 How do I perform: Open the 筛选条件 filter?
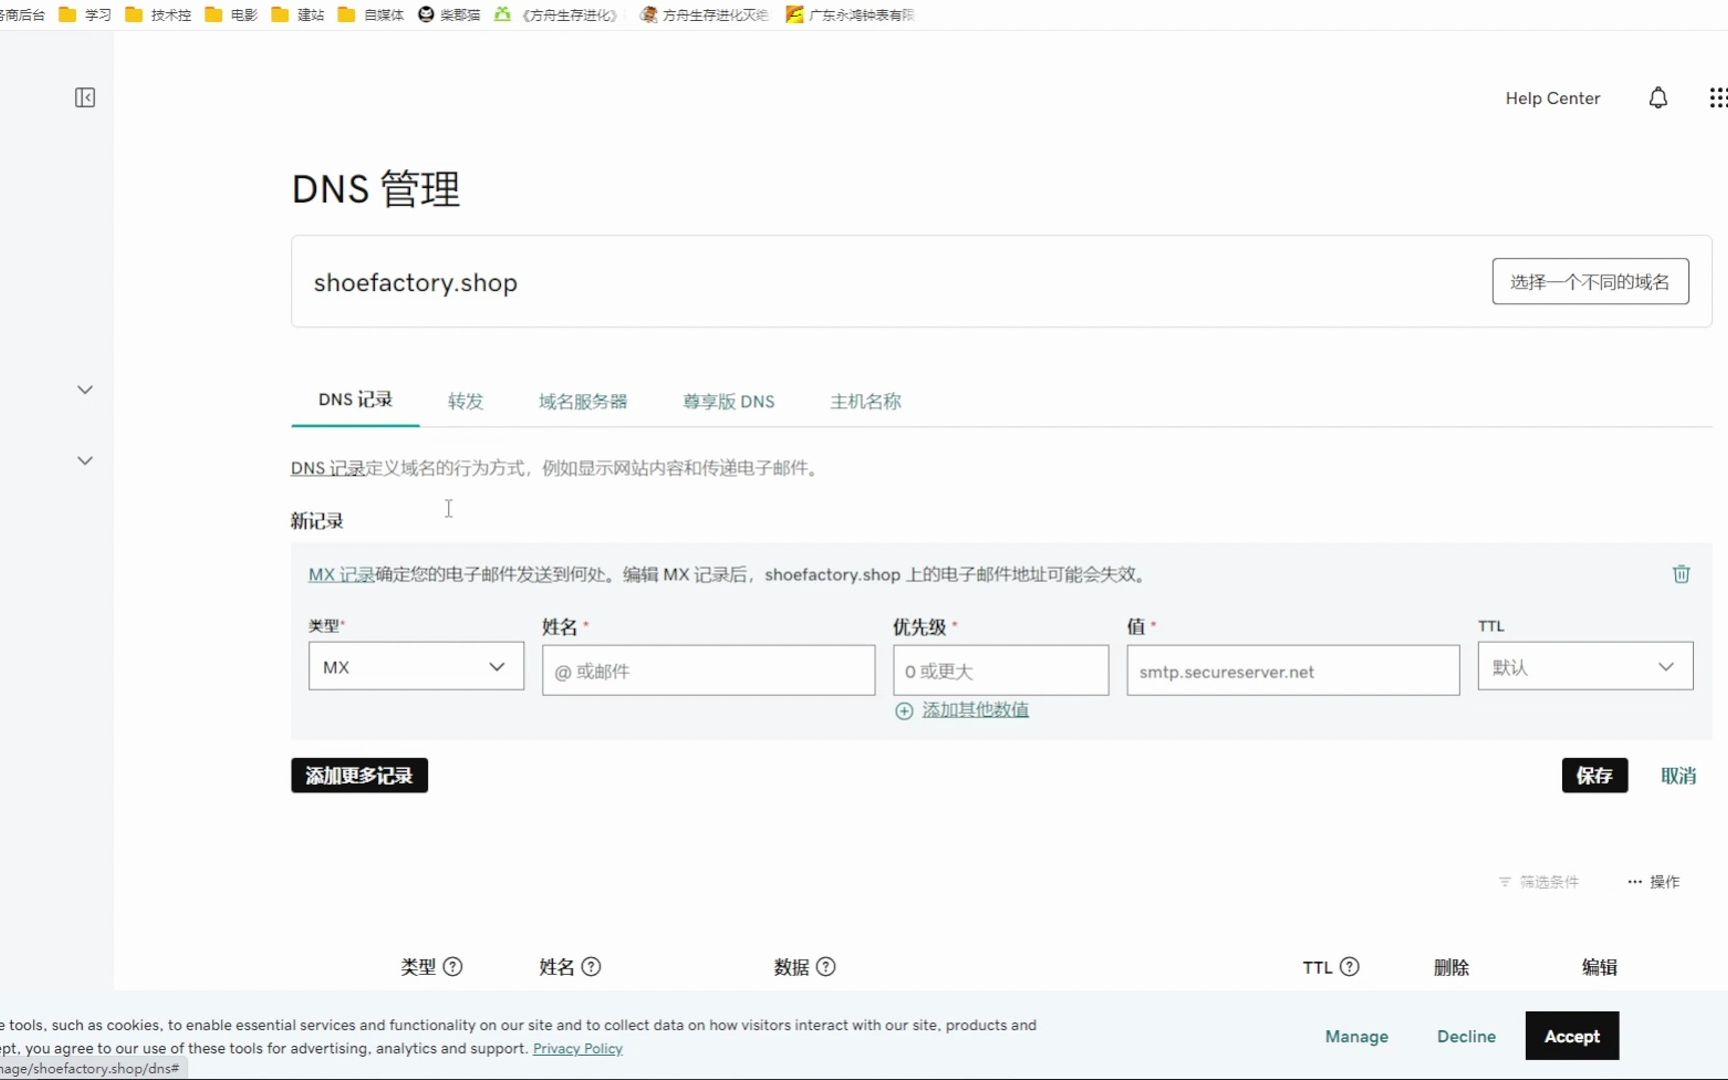[x=1539, y=882]
